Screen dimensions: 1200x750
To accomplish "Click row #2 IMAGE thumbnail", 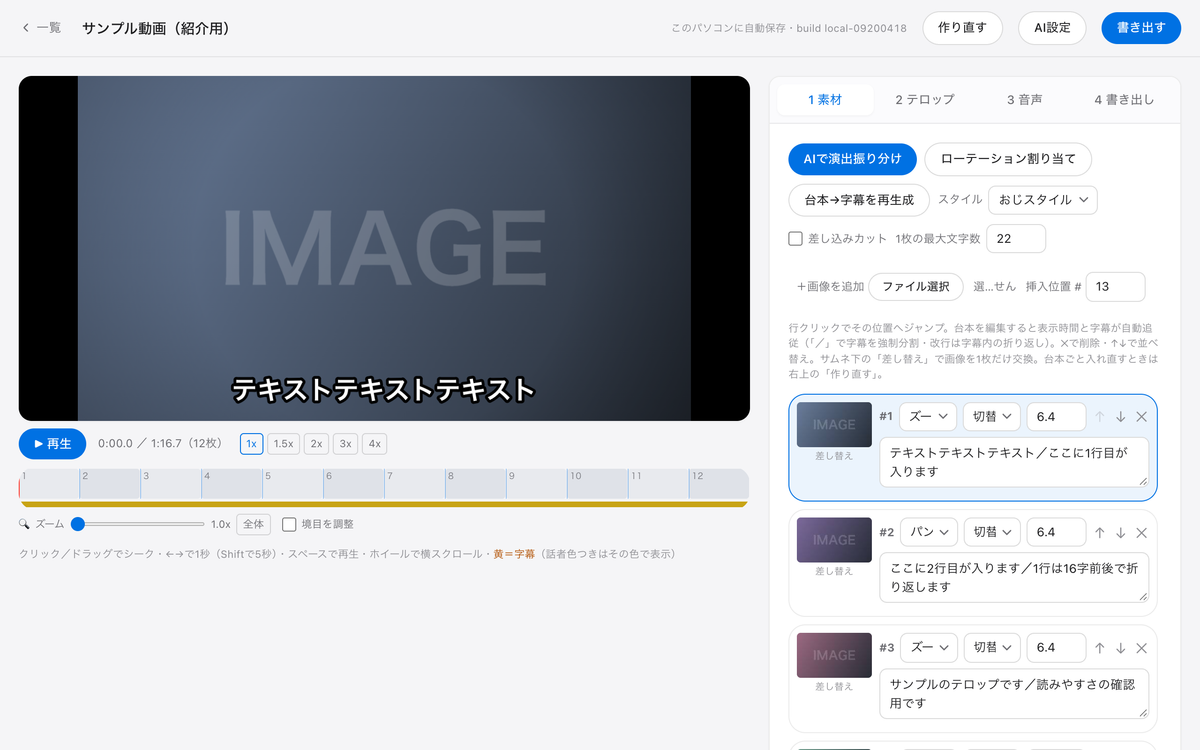I will point(834,540).
